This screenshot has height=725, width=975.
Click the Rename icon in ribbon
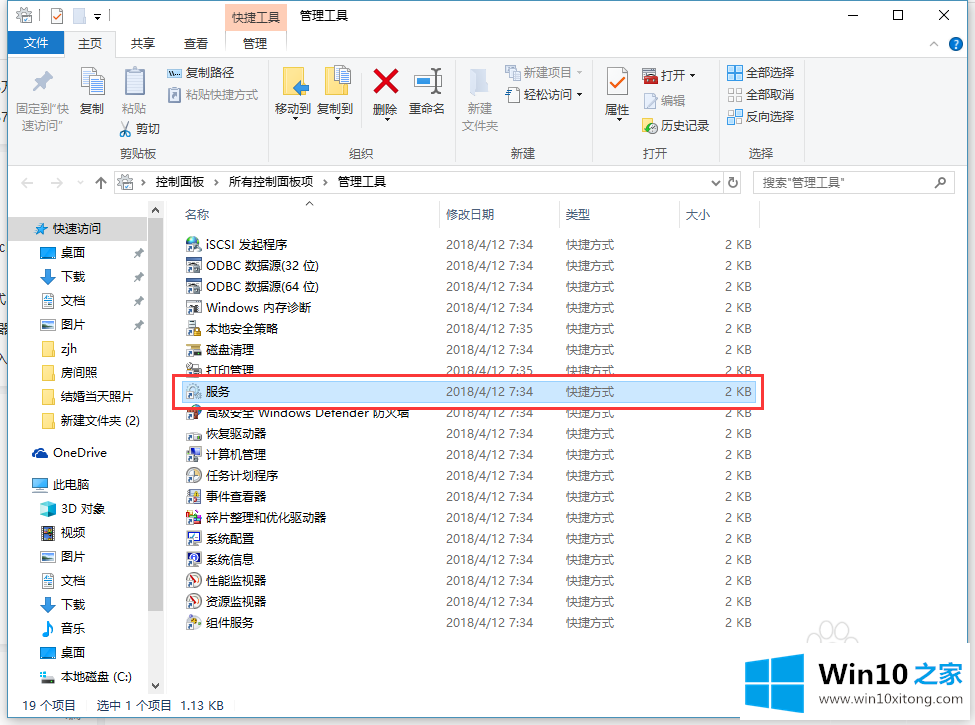click(x=427, y=83)
